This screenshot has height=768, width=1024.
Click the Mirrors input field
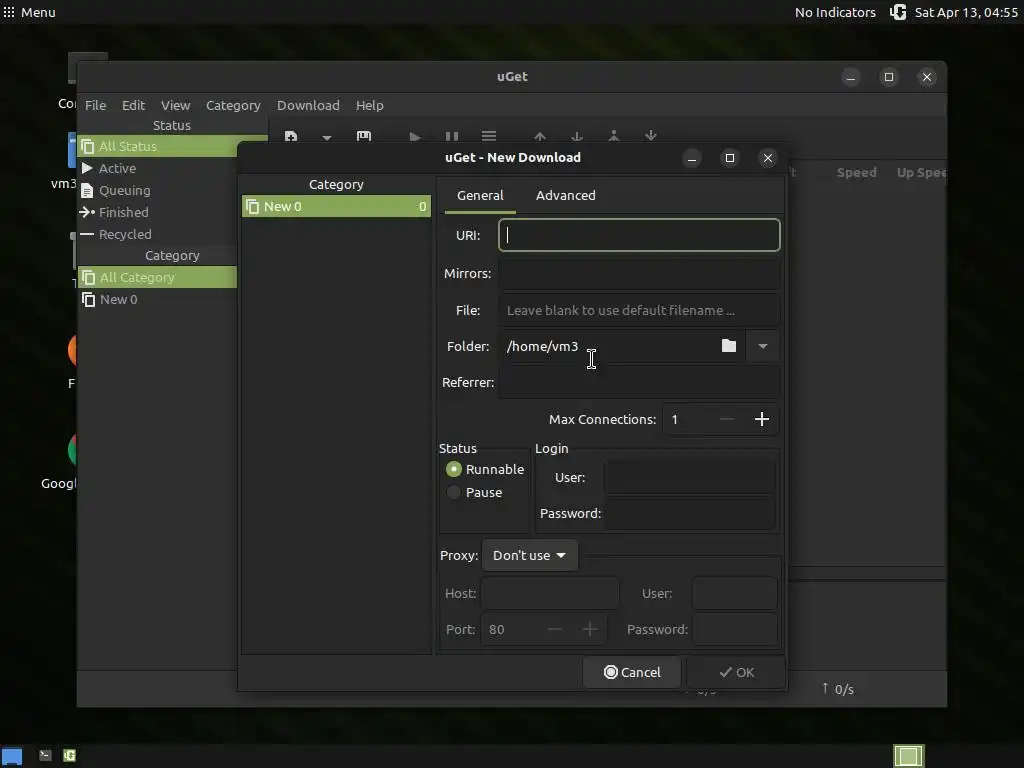click(639, 273)
